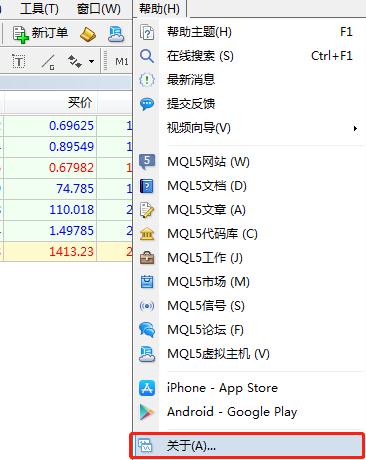Select the text label T tool
Viewport: 366px width, 460px height.
point(19,62)
